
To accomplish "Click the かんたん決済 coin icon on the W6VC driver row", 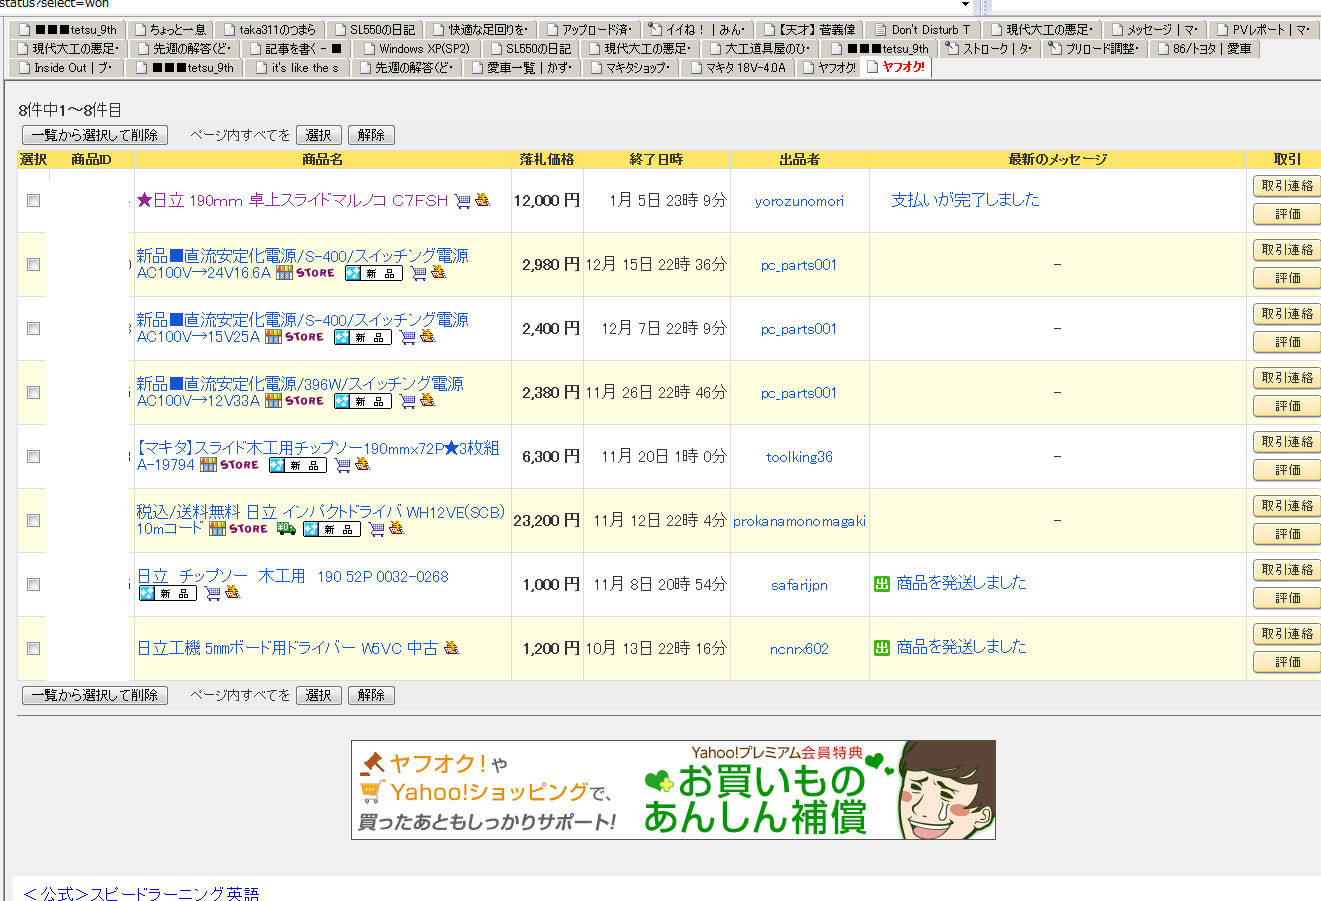I will click(452, 647).
